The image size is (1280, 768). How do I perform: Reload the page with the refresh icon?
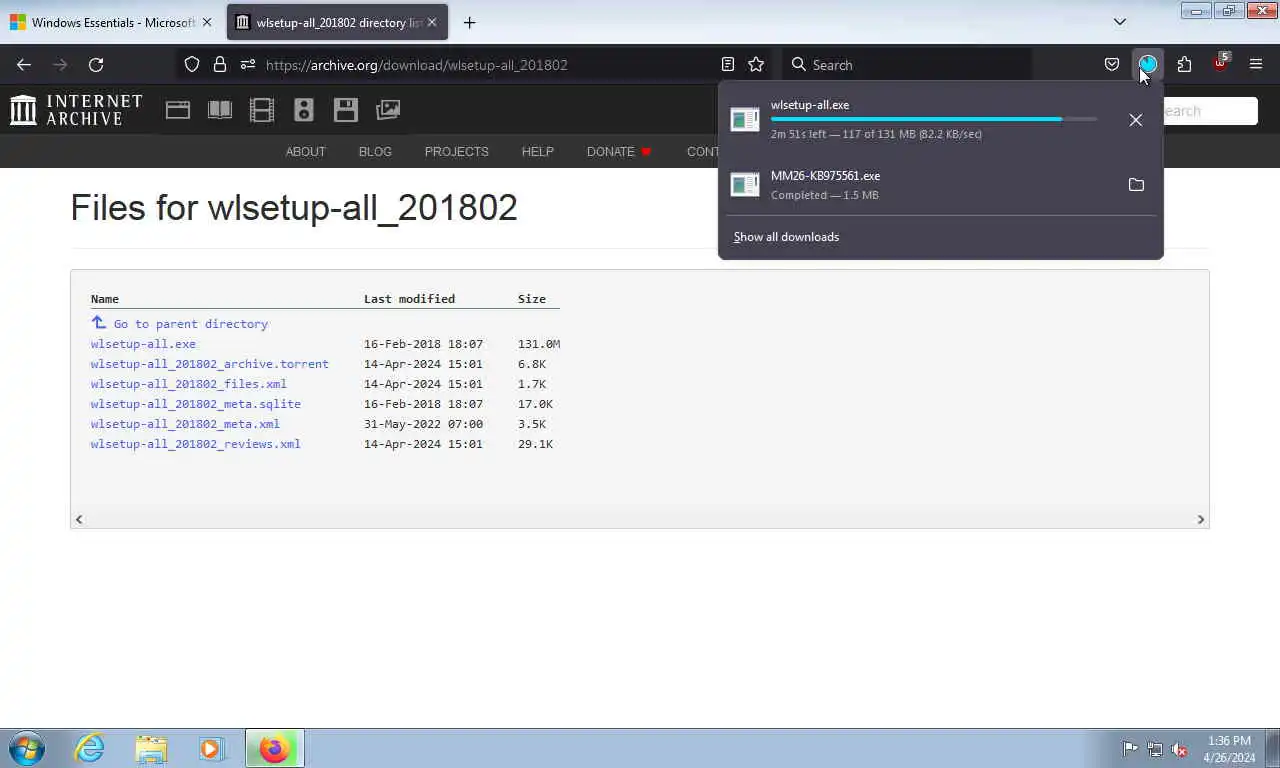pos(96,65)
